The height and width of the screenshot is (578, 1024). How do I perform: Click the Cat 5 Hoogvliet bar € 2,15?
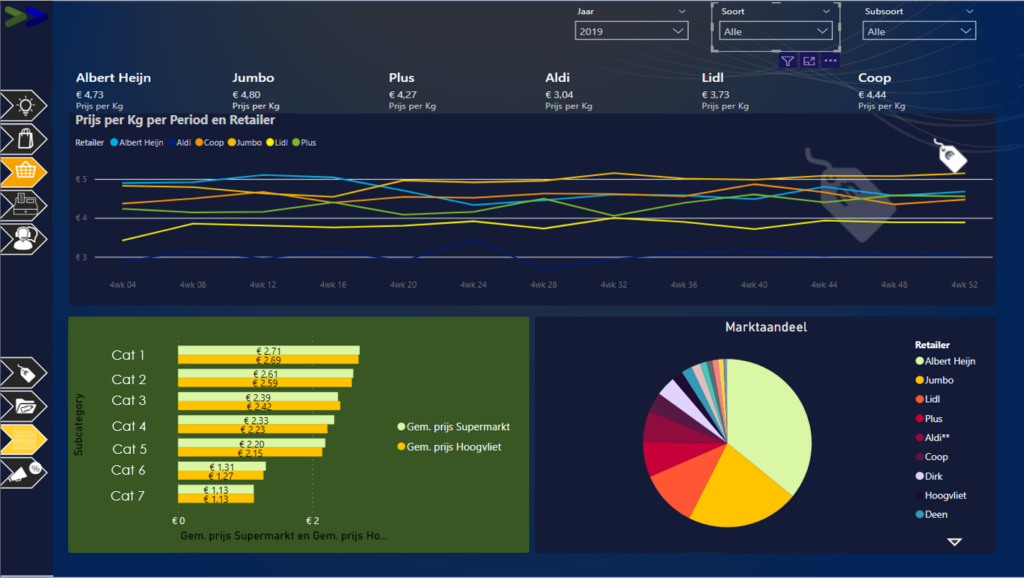point(250,453)
